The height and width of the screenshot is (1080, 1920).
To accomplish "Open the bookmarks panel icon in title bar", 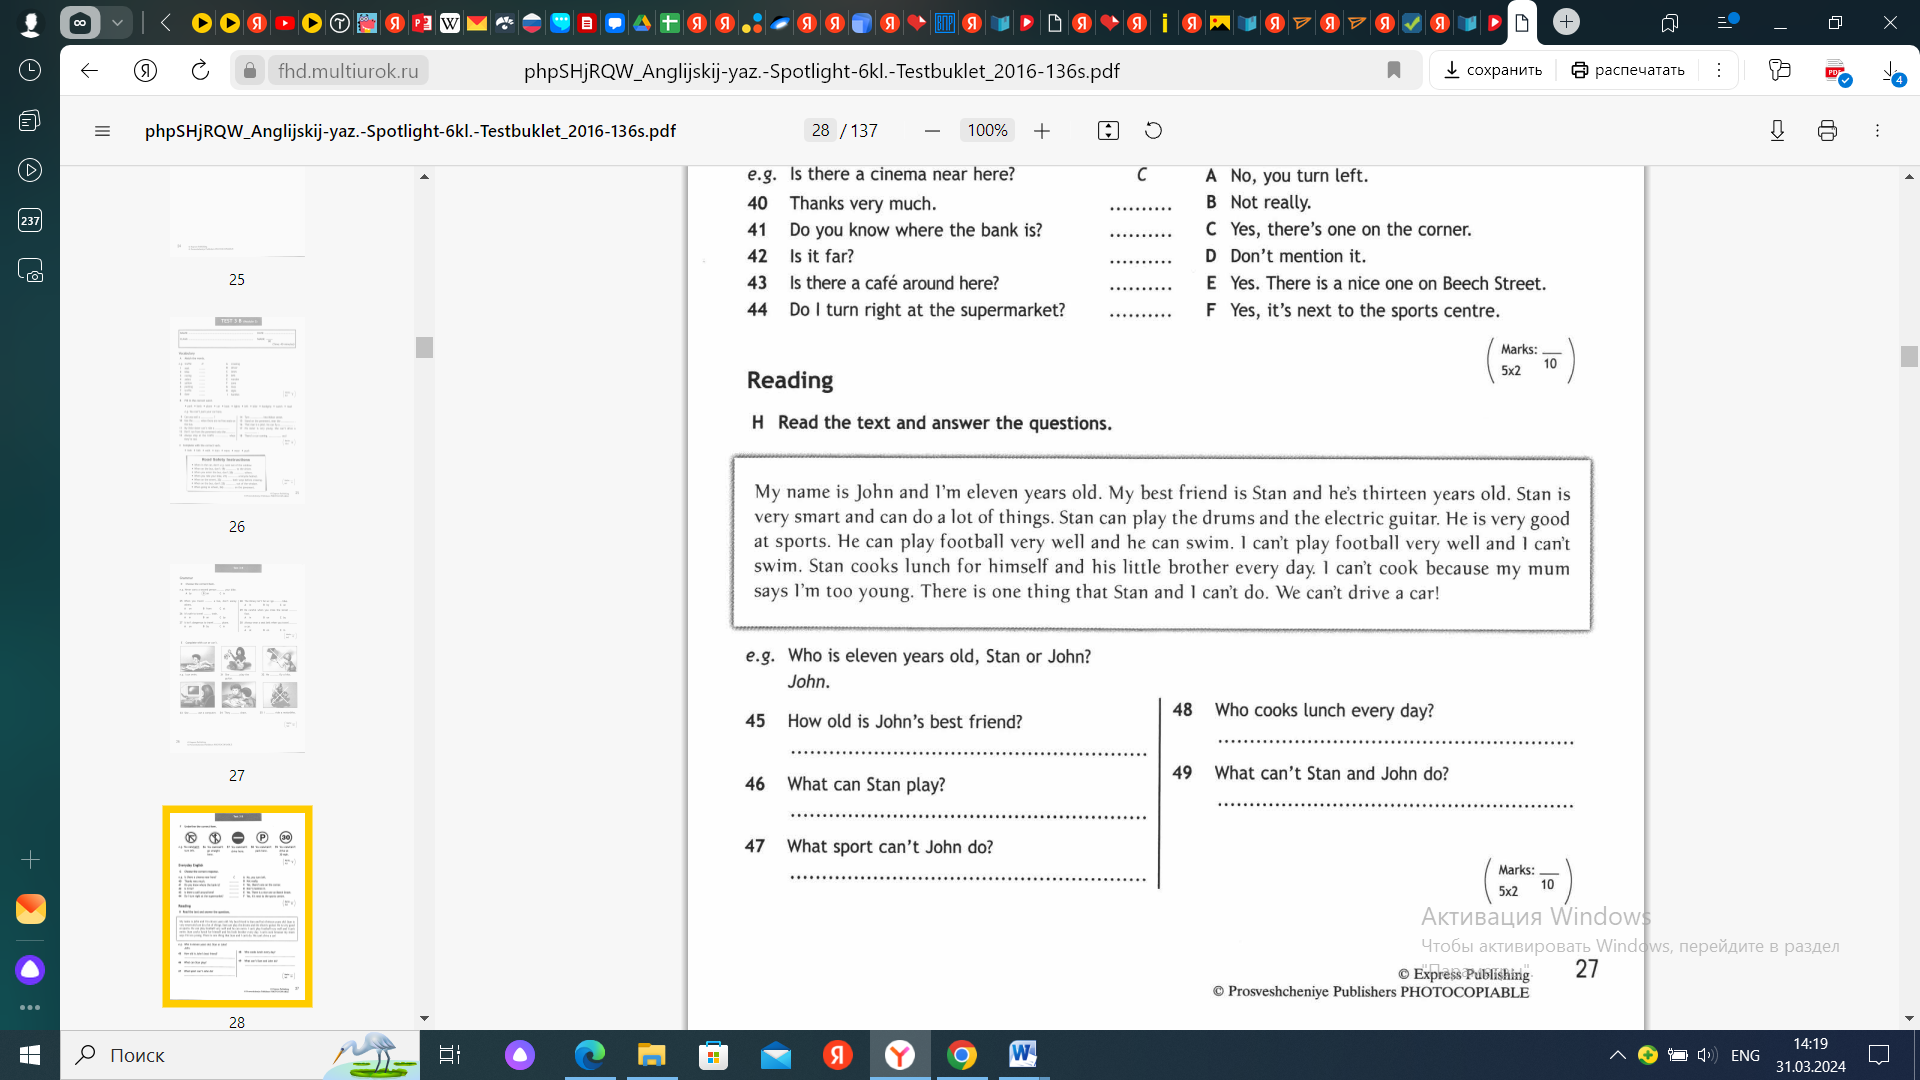I will (1669, 22).
